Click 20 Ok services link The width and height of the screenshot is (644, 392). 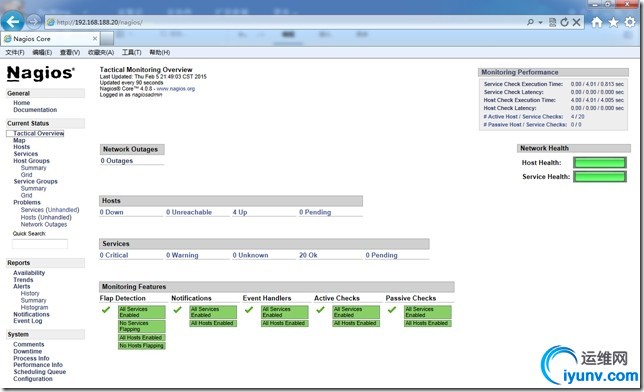(x=308, y=255)
